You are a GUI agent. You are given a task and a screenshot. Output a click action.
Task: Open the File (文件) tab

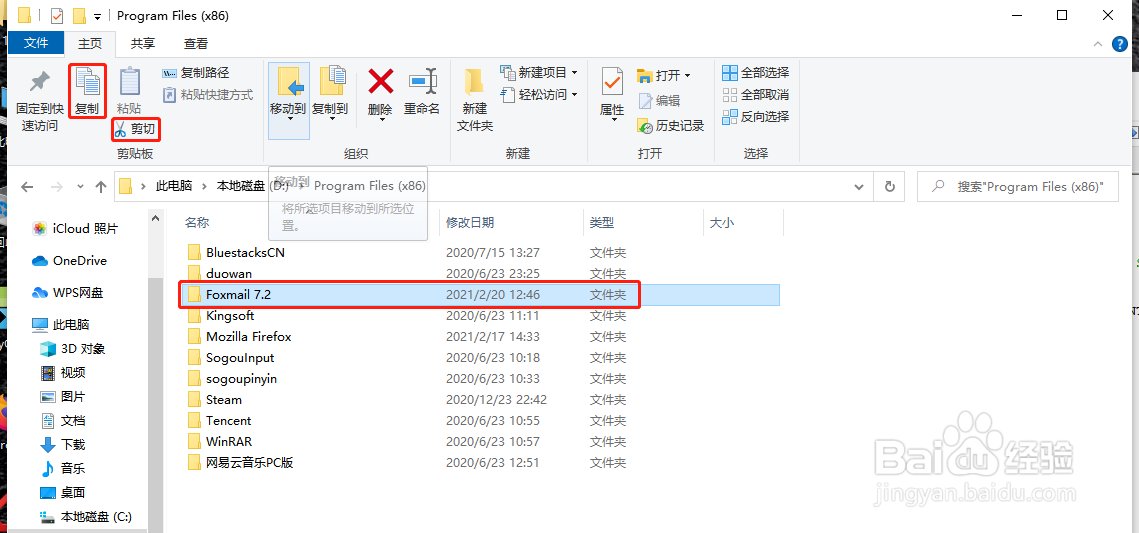coord(36,44)
